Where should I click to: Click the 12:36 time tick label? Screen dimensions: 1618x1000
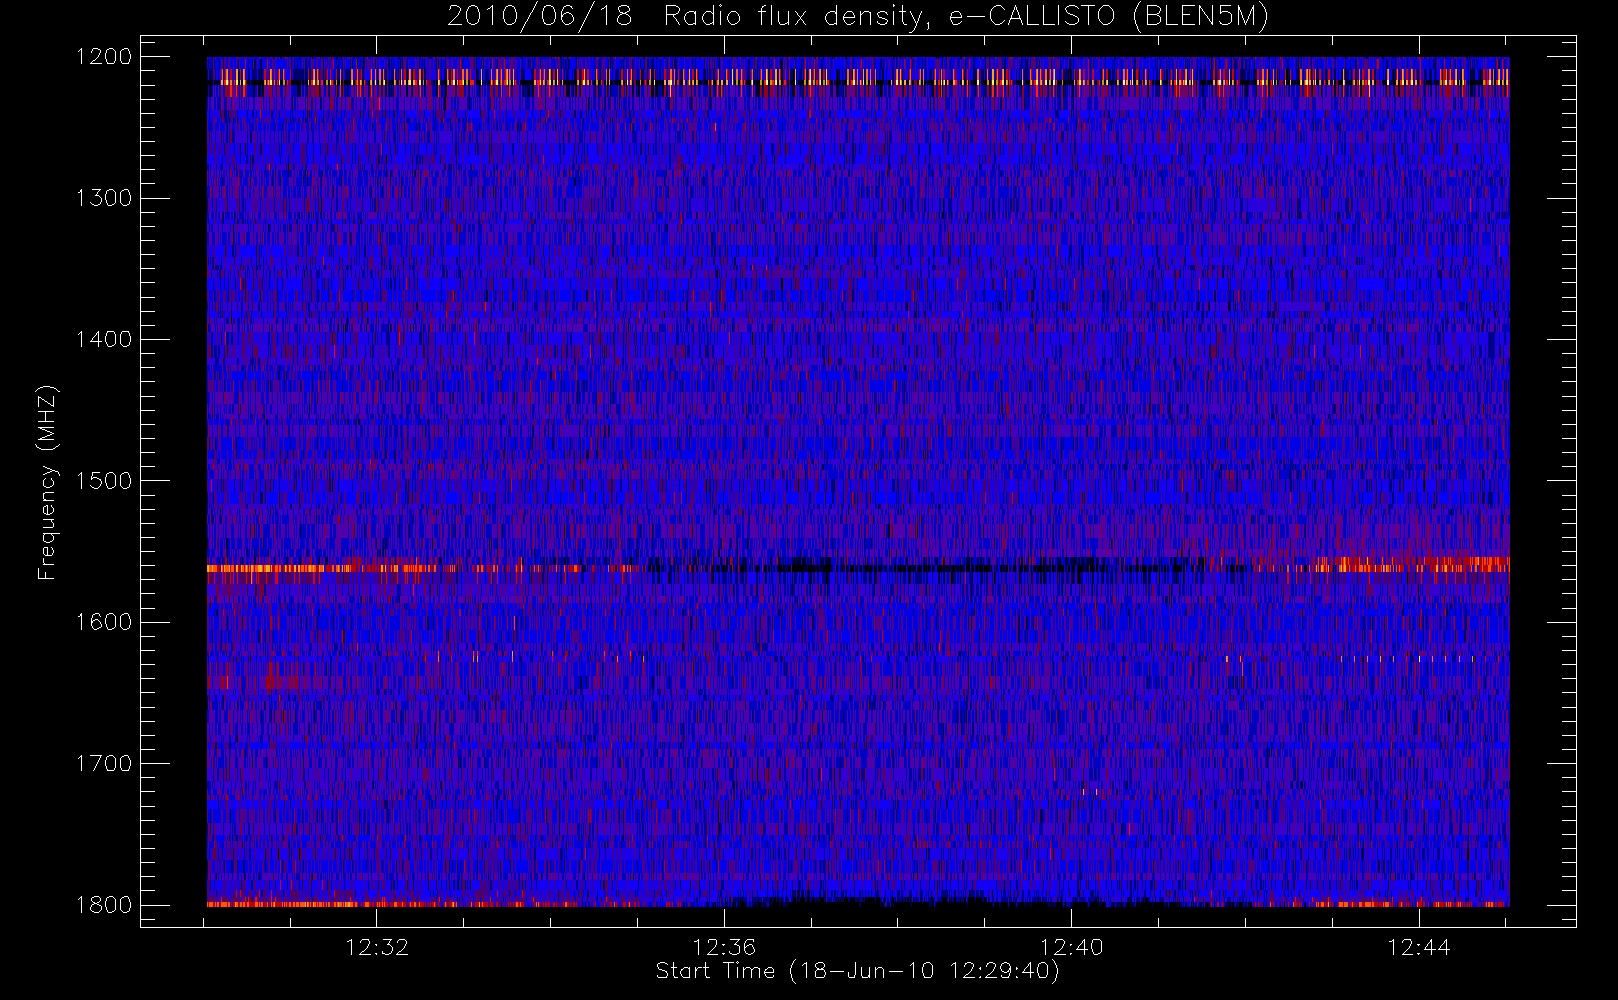[724, 947]
